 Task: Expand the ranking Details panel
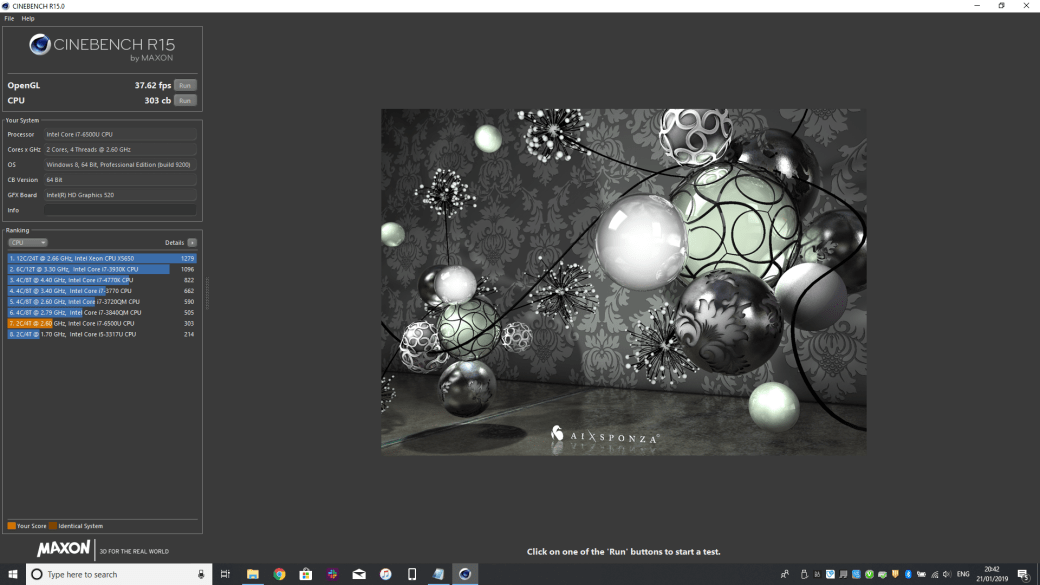(x=190, y=242)
